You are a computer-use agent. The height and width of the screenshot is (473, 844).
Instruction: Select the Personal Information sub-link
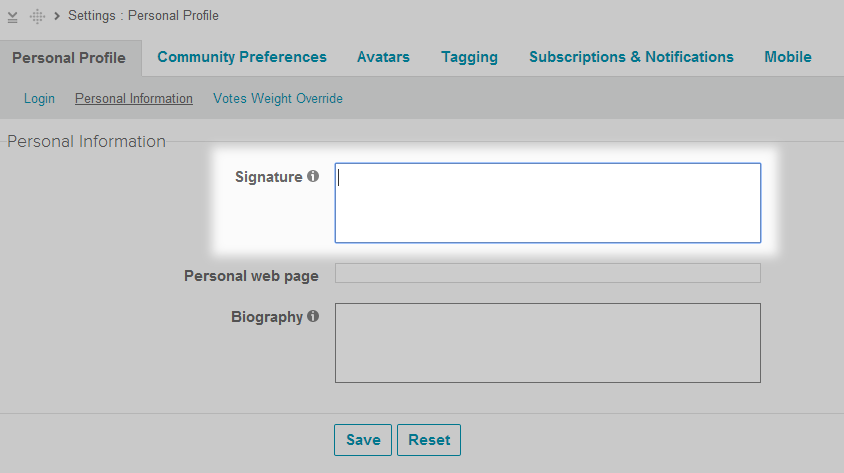[x=134, y=99]
